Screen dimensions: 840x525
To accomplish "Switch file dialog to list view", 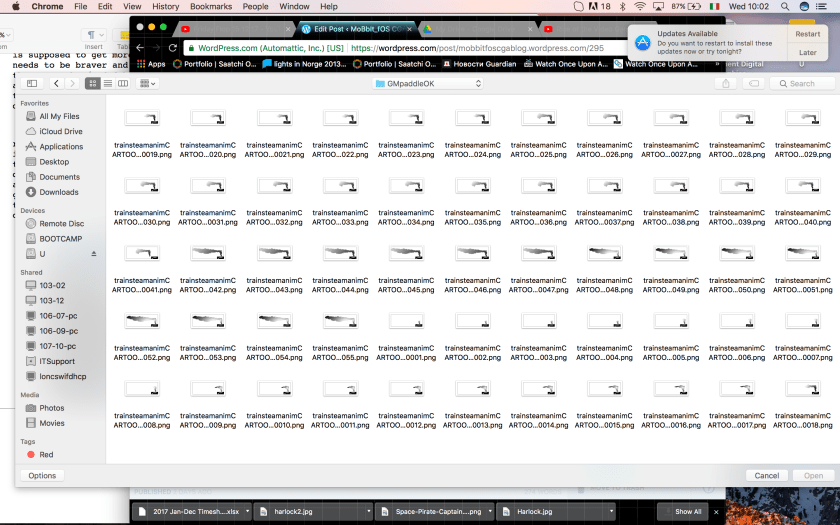I will (x=107, y=83).
